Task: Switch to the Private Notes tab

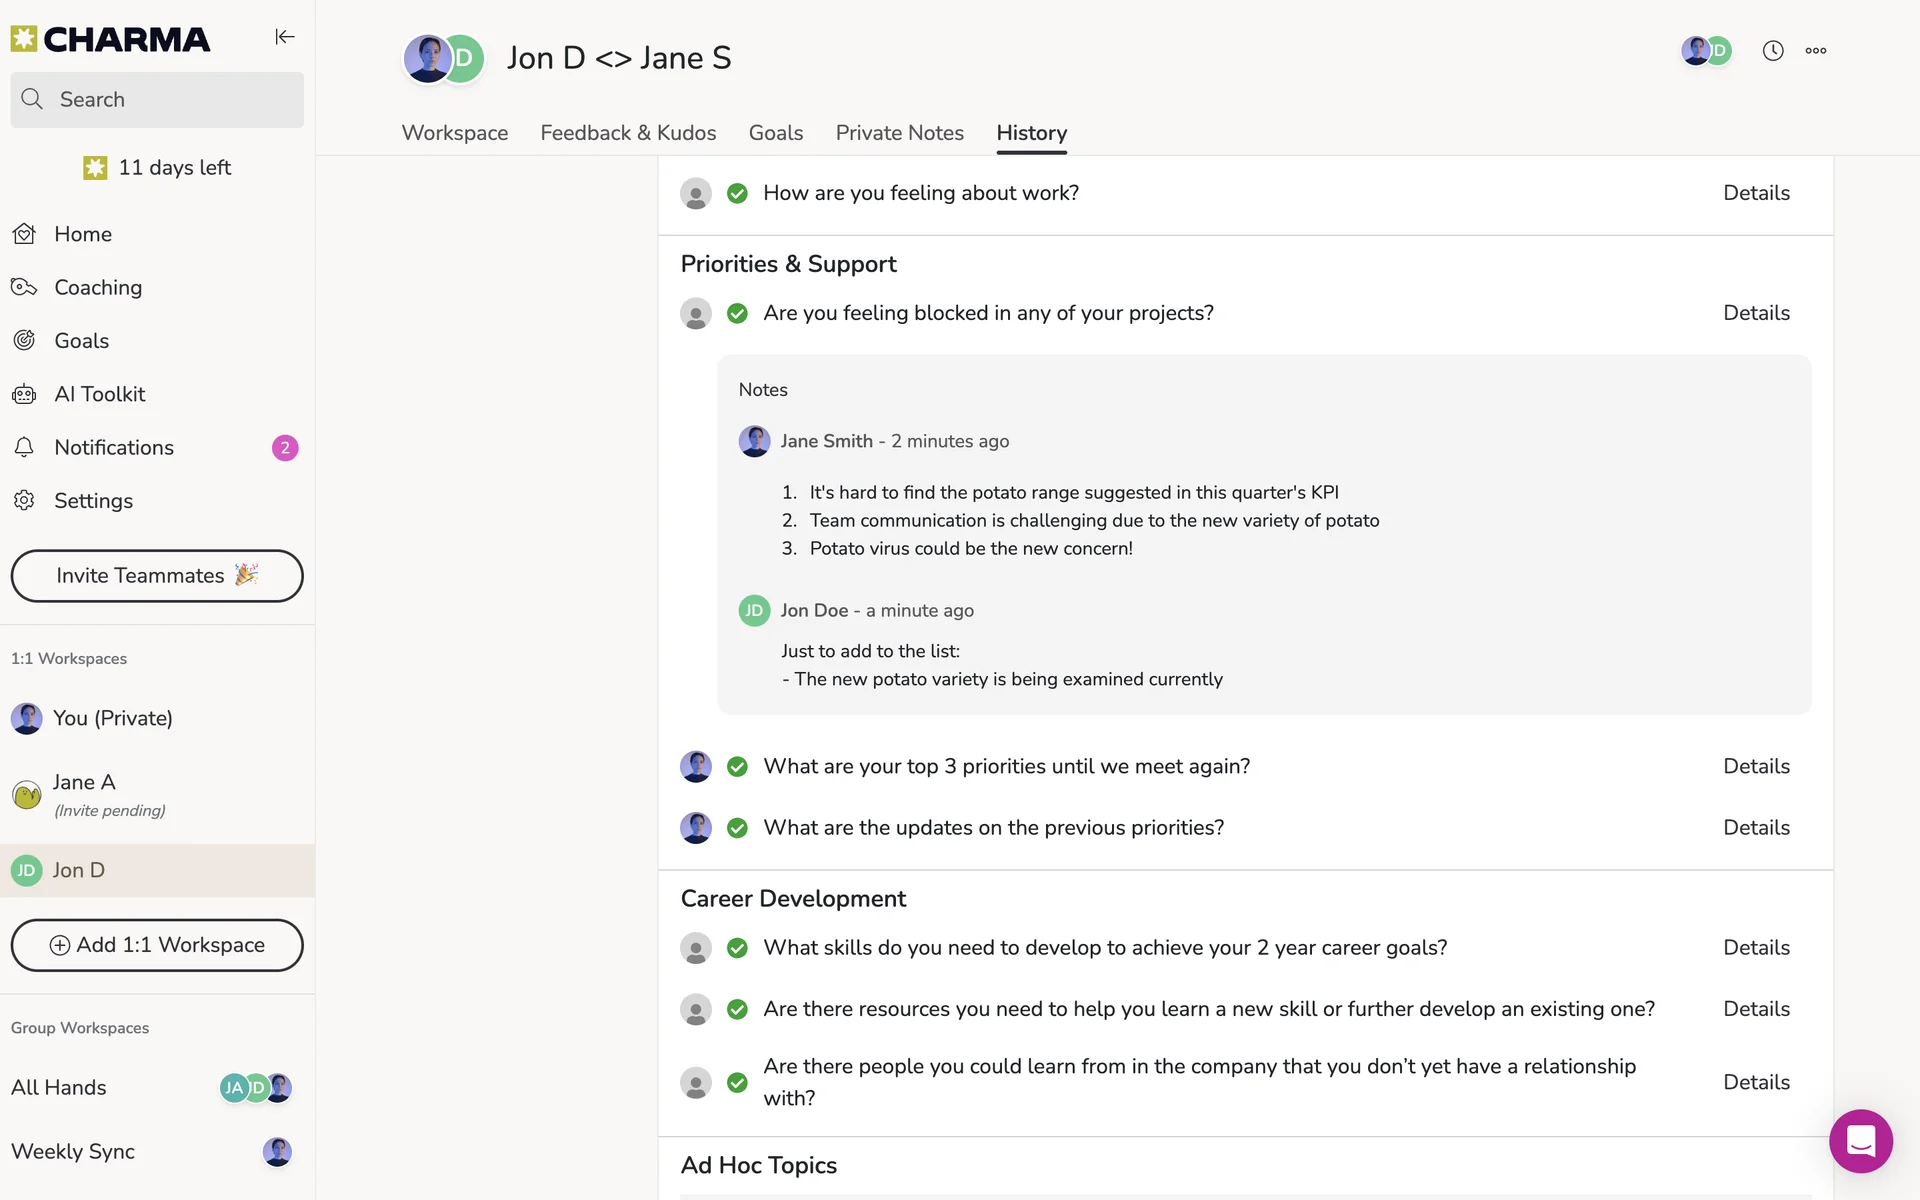Action: pos(899,133)
